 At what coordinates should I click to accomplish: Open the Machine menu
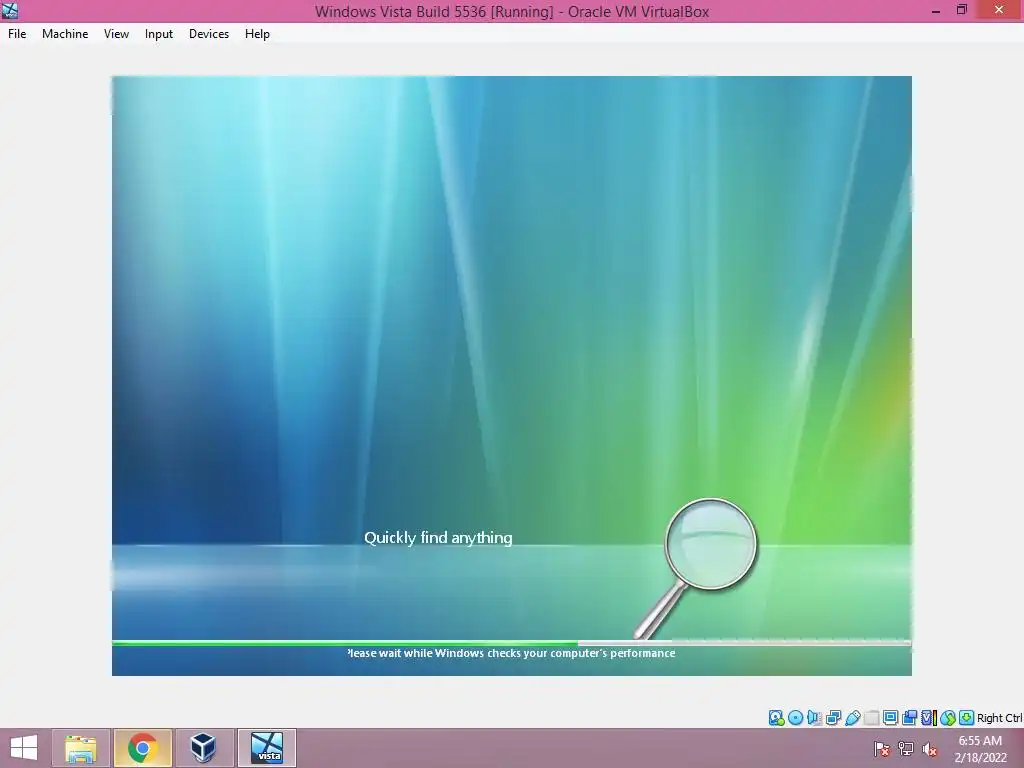(x=65, y=34)
